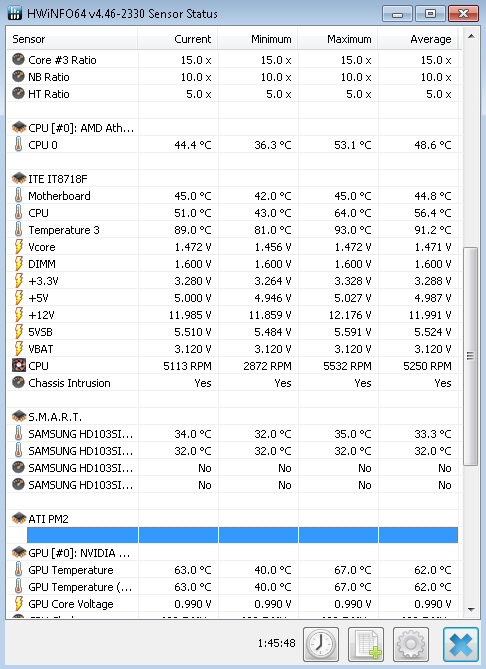Click the clock reset timer icon
Image resolution: width=486 pixels, height=669 pixels.
321,644
